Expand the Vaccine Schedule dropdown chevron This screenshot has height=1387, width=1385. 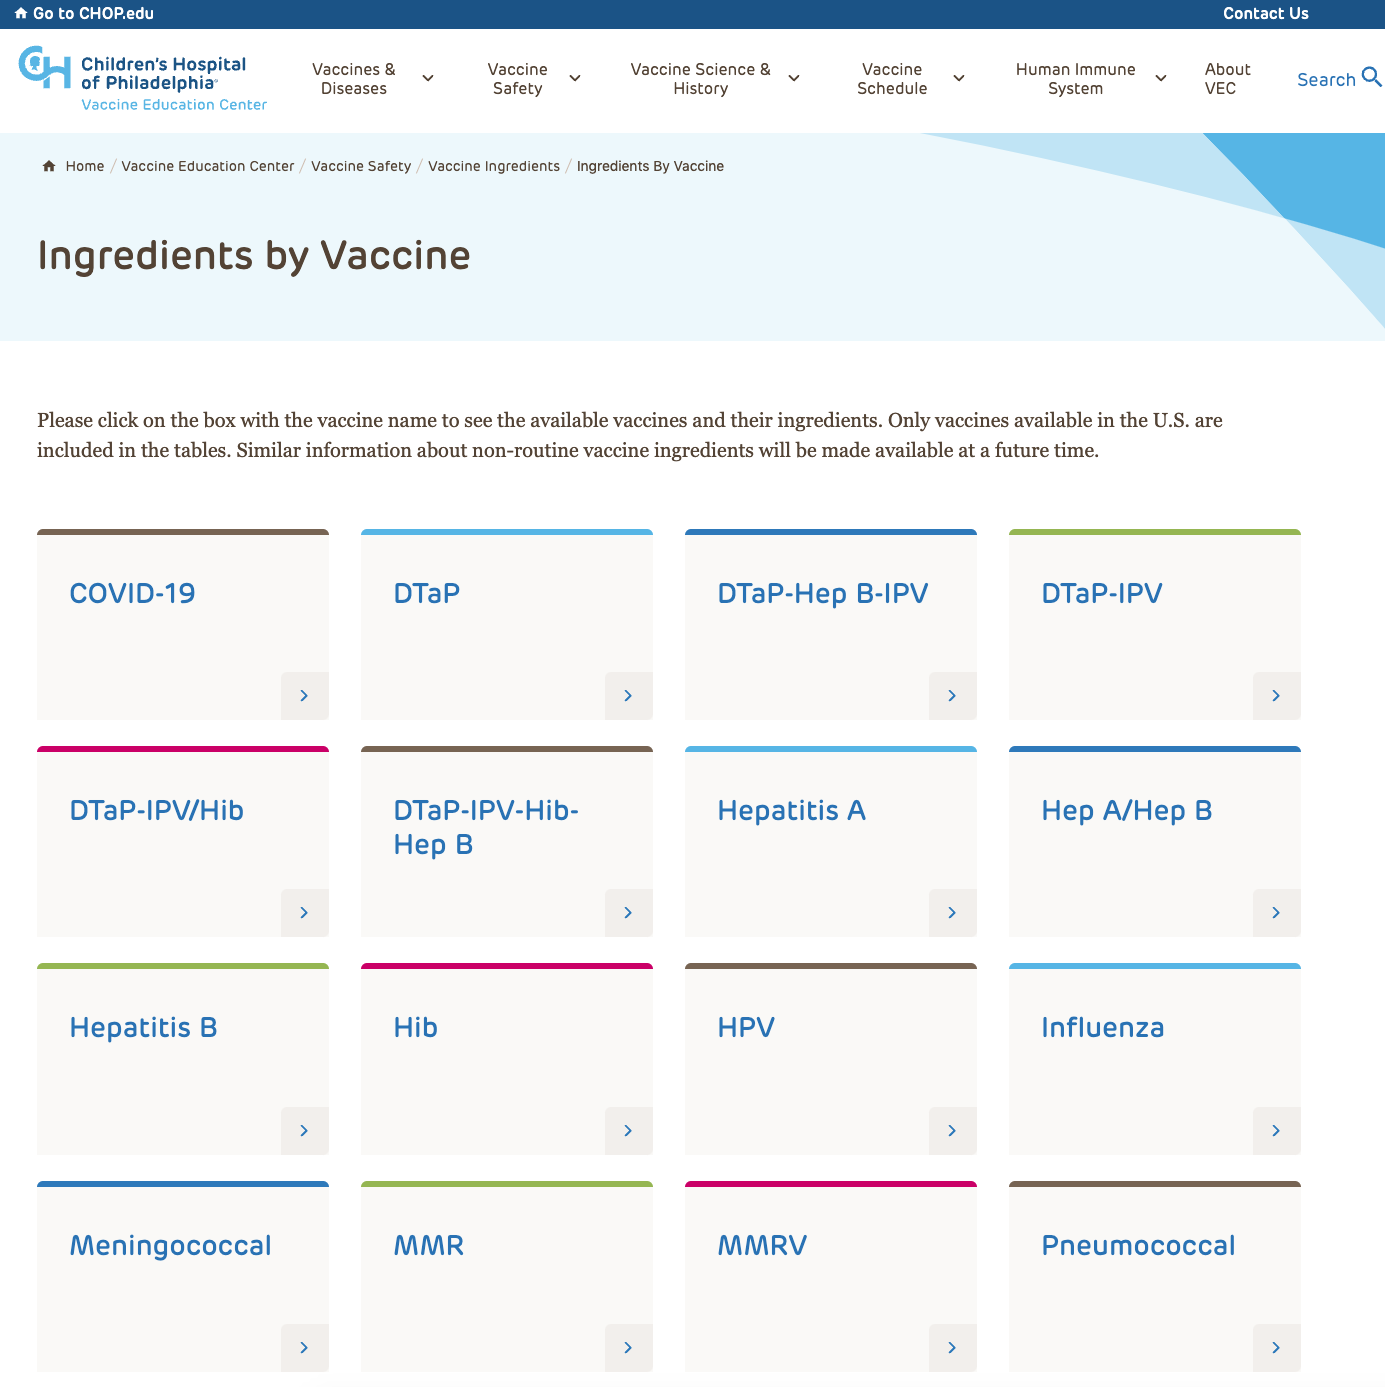[x=959, y=78]
